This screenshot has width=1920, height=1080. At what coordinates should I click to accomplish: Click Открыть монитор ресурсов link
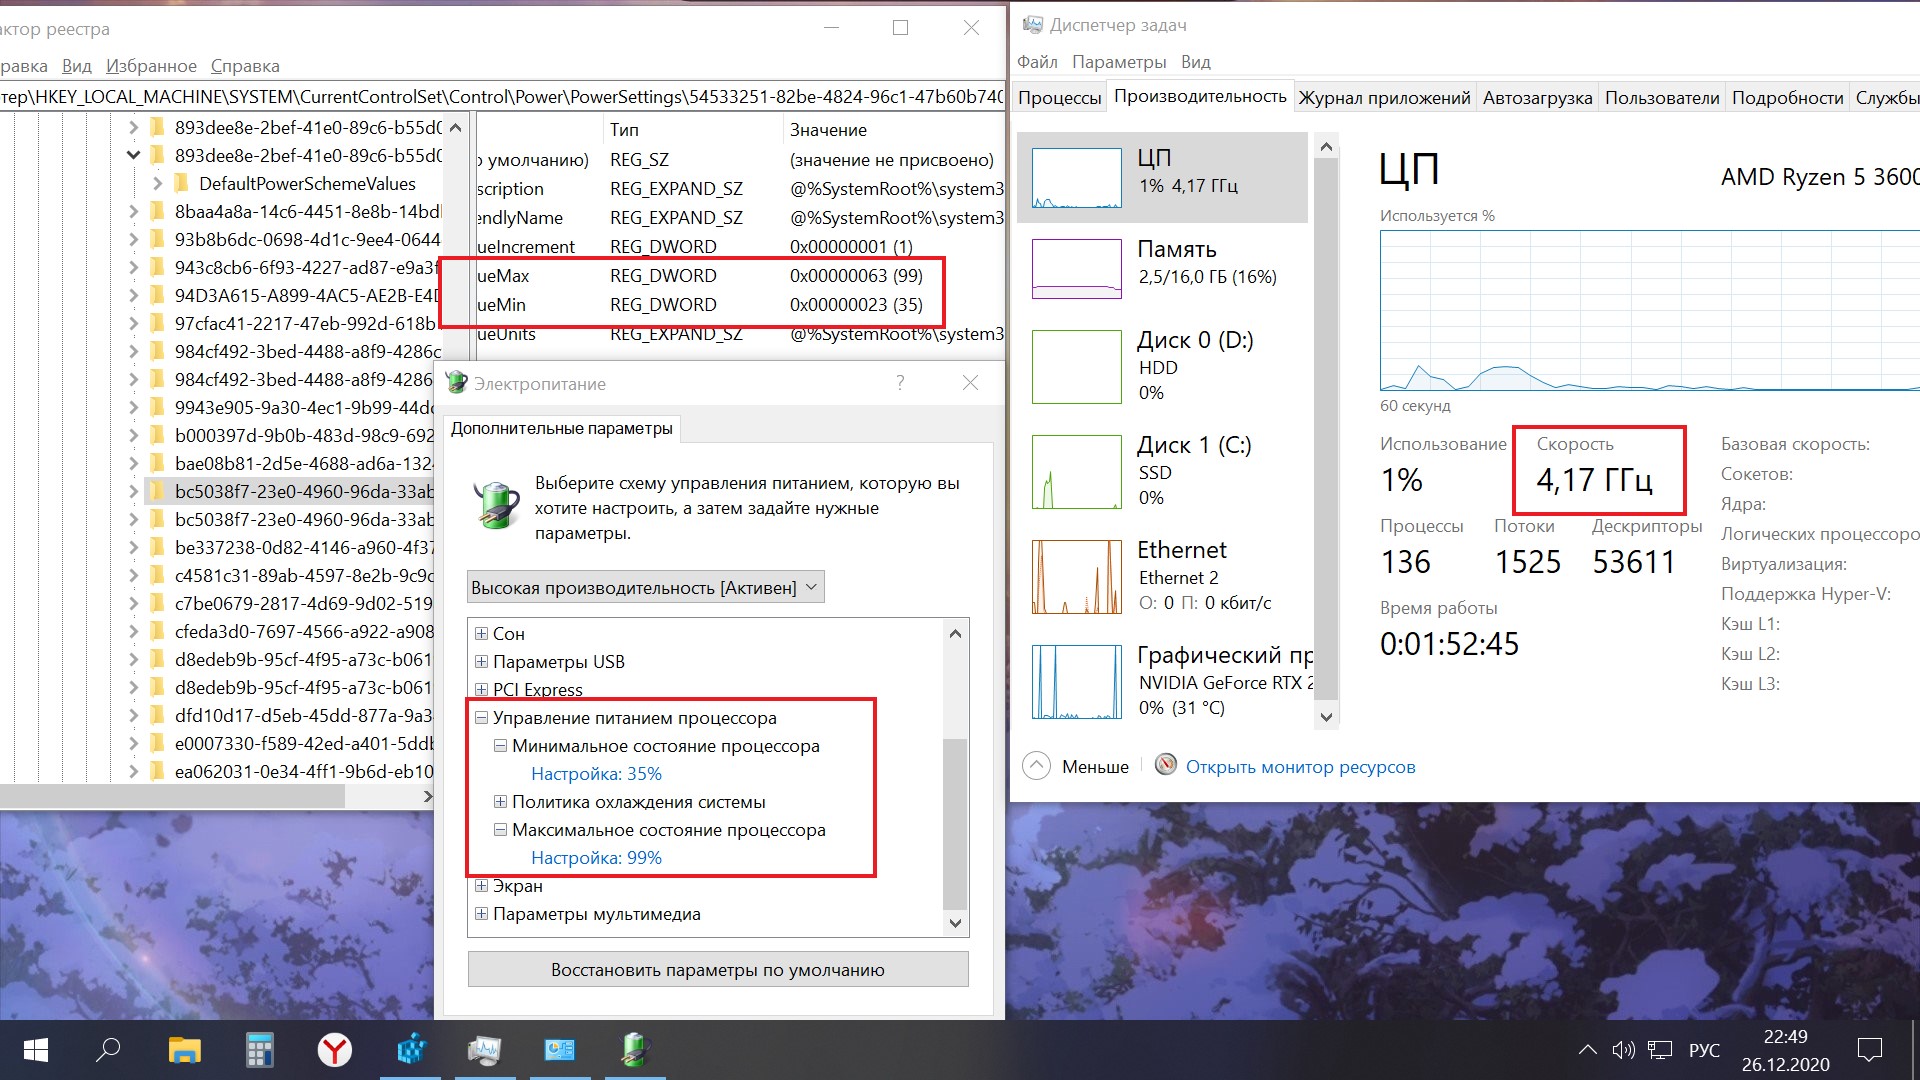pyautogui.click(x=1300, y=764)
